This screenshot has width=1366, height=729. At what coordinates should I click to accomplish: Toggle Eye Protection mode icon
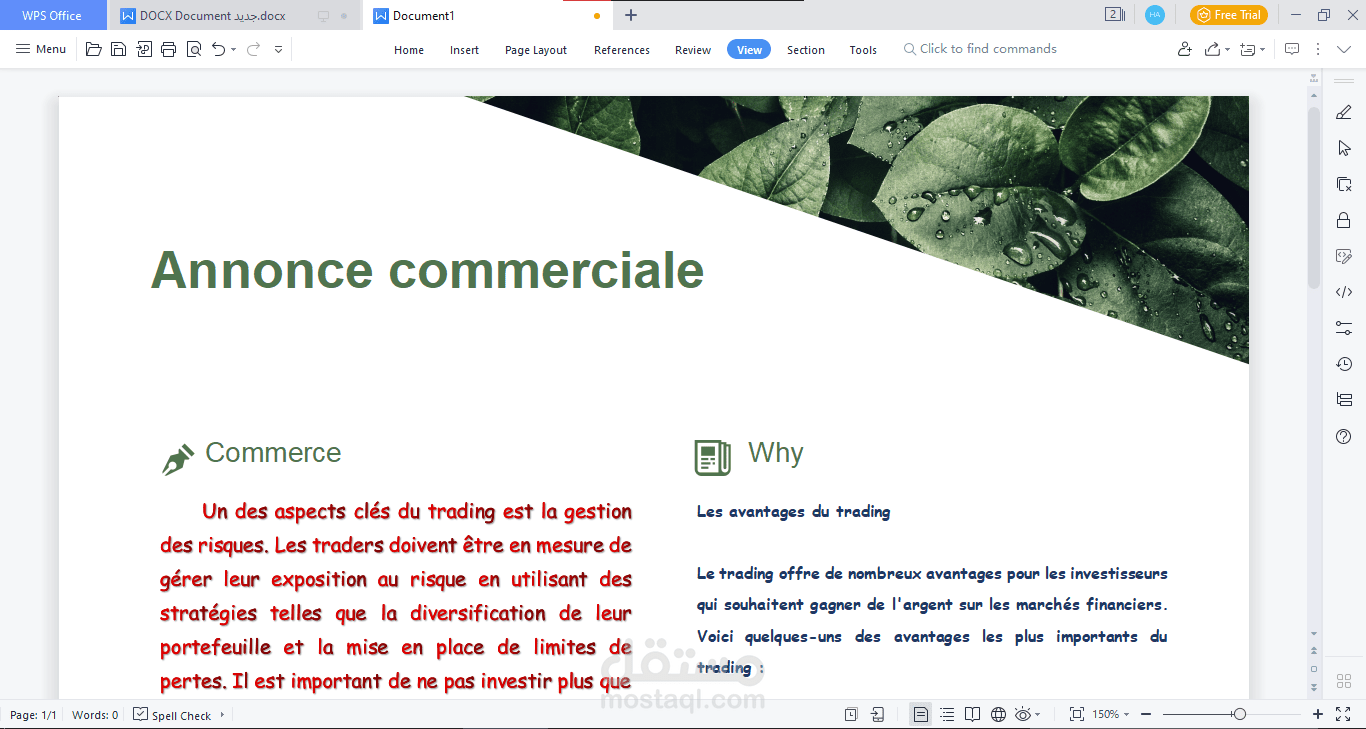click(1023, 714)
